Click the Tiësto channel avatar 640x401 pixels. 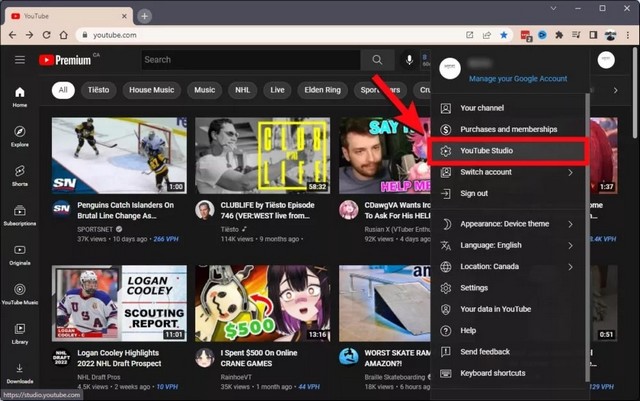click(x=204, y=209)
